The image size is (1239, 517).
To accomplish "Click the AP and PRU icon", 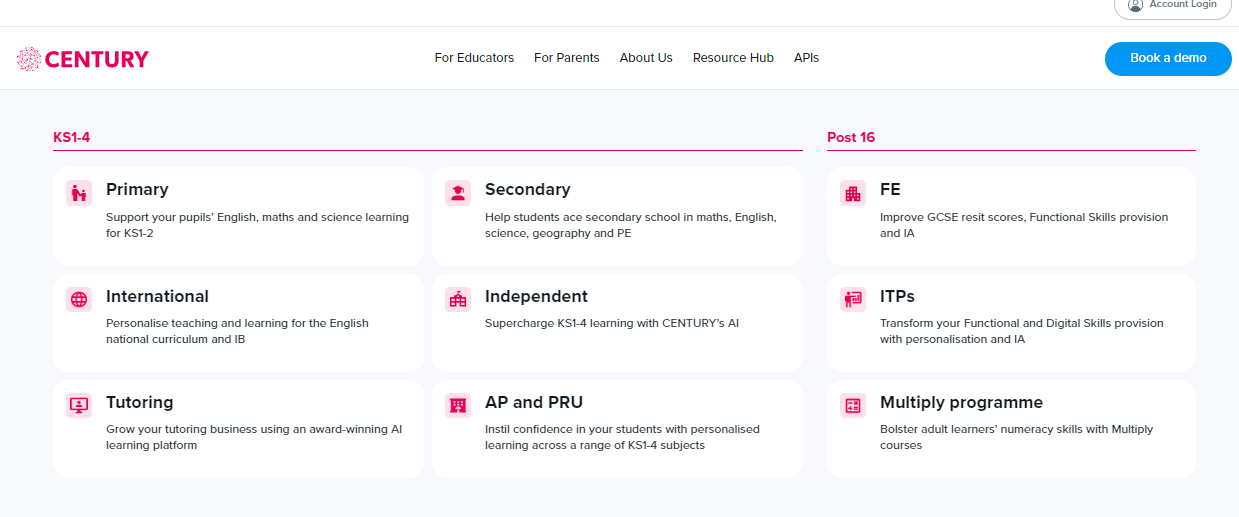I will click(458, 405).
